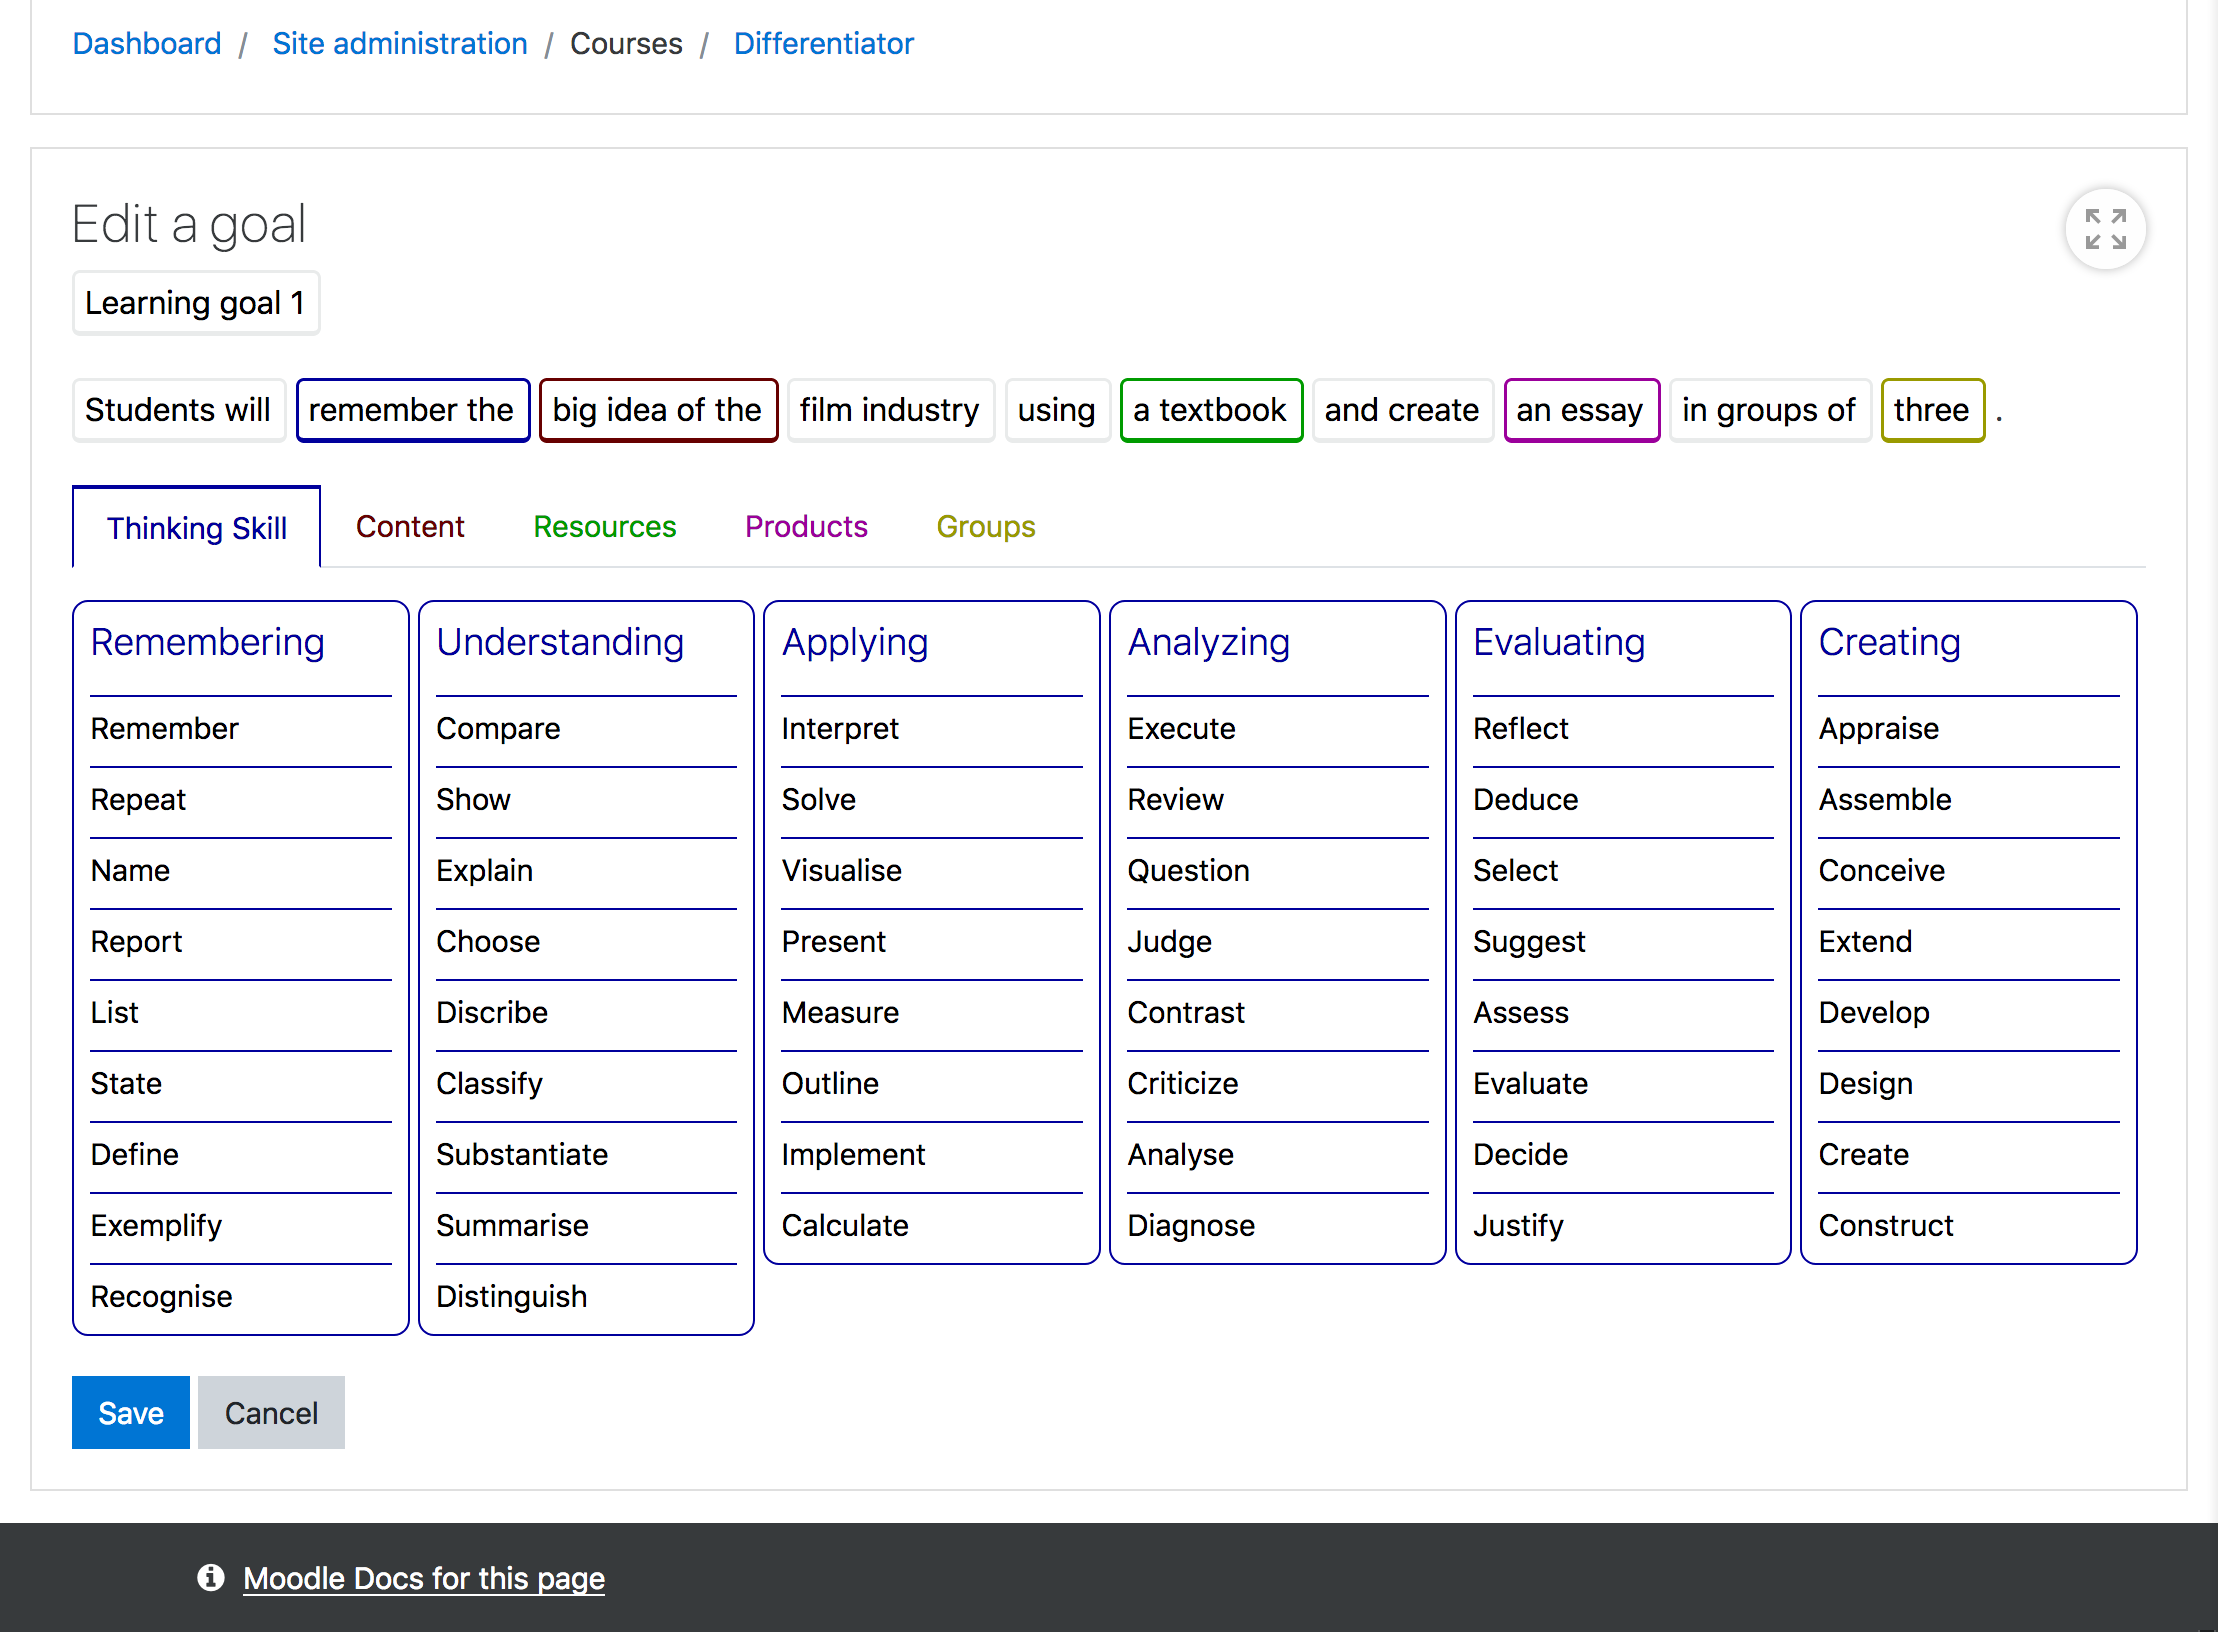This screenshot has width=2218, height=1632.
Task: Open Moodle Docs for this page
Action: pos(424,1578)
